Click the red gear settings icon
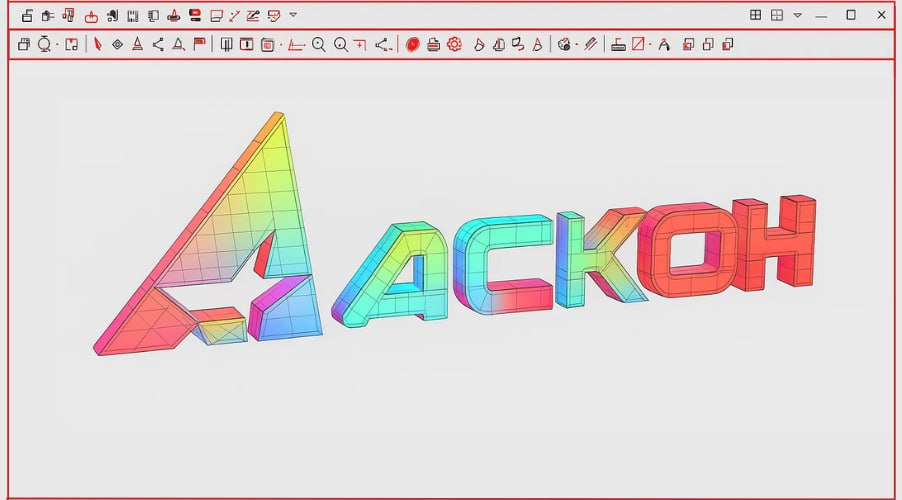The image size is (902, 500). [454, 44]
